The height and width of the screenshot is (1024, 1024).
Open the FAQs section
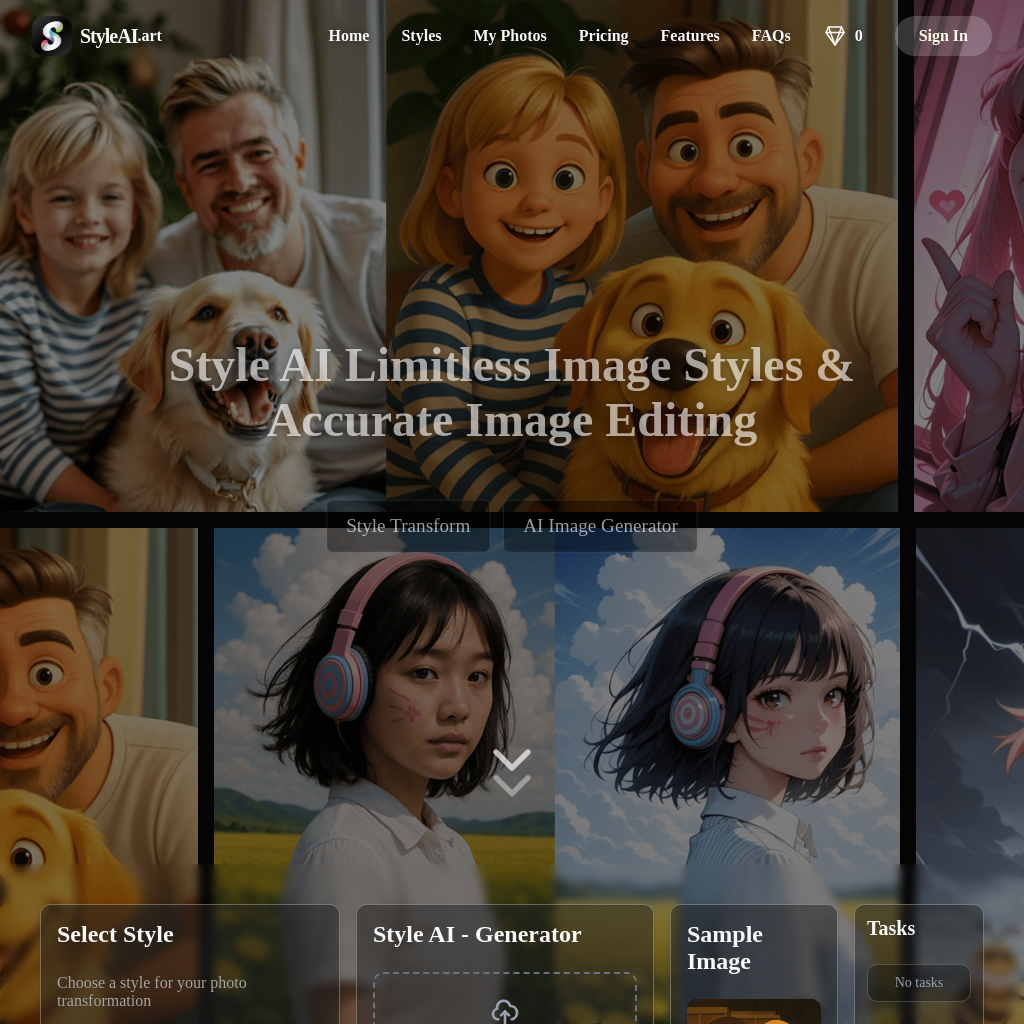[770, 36]
